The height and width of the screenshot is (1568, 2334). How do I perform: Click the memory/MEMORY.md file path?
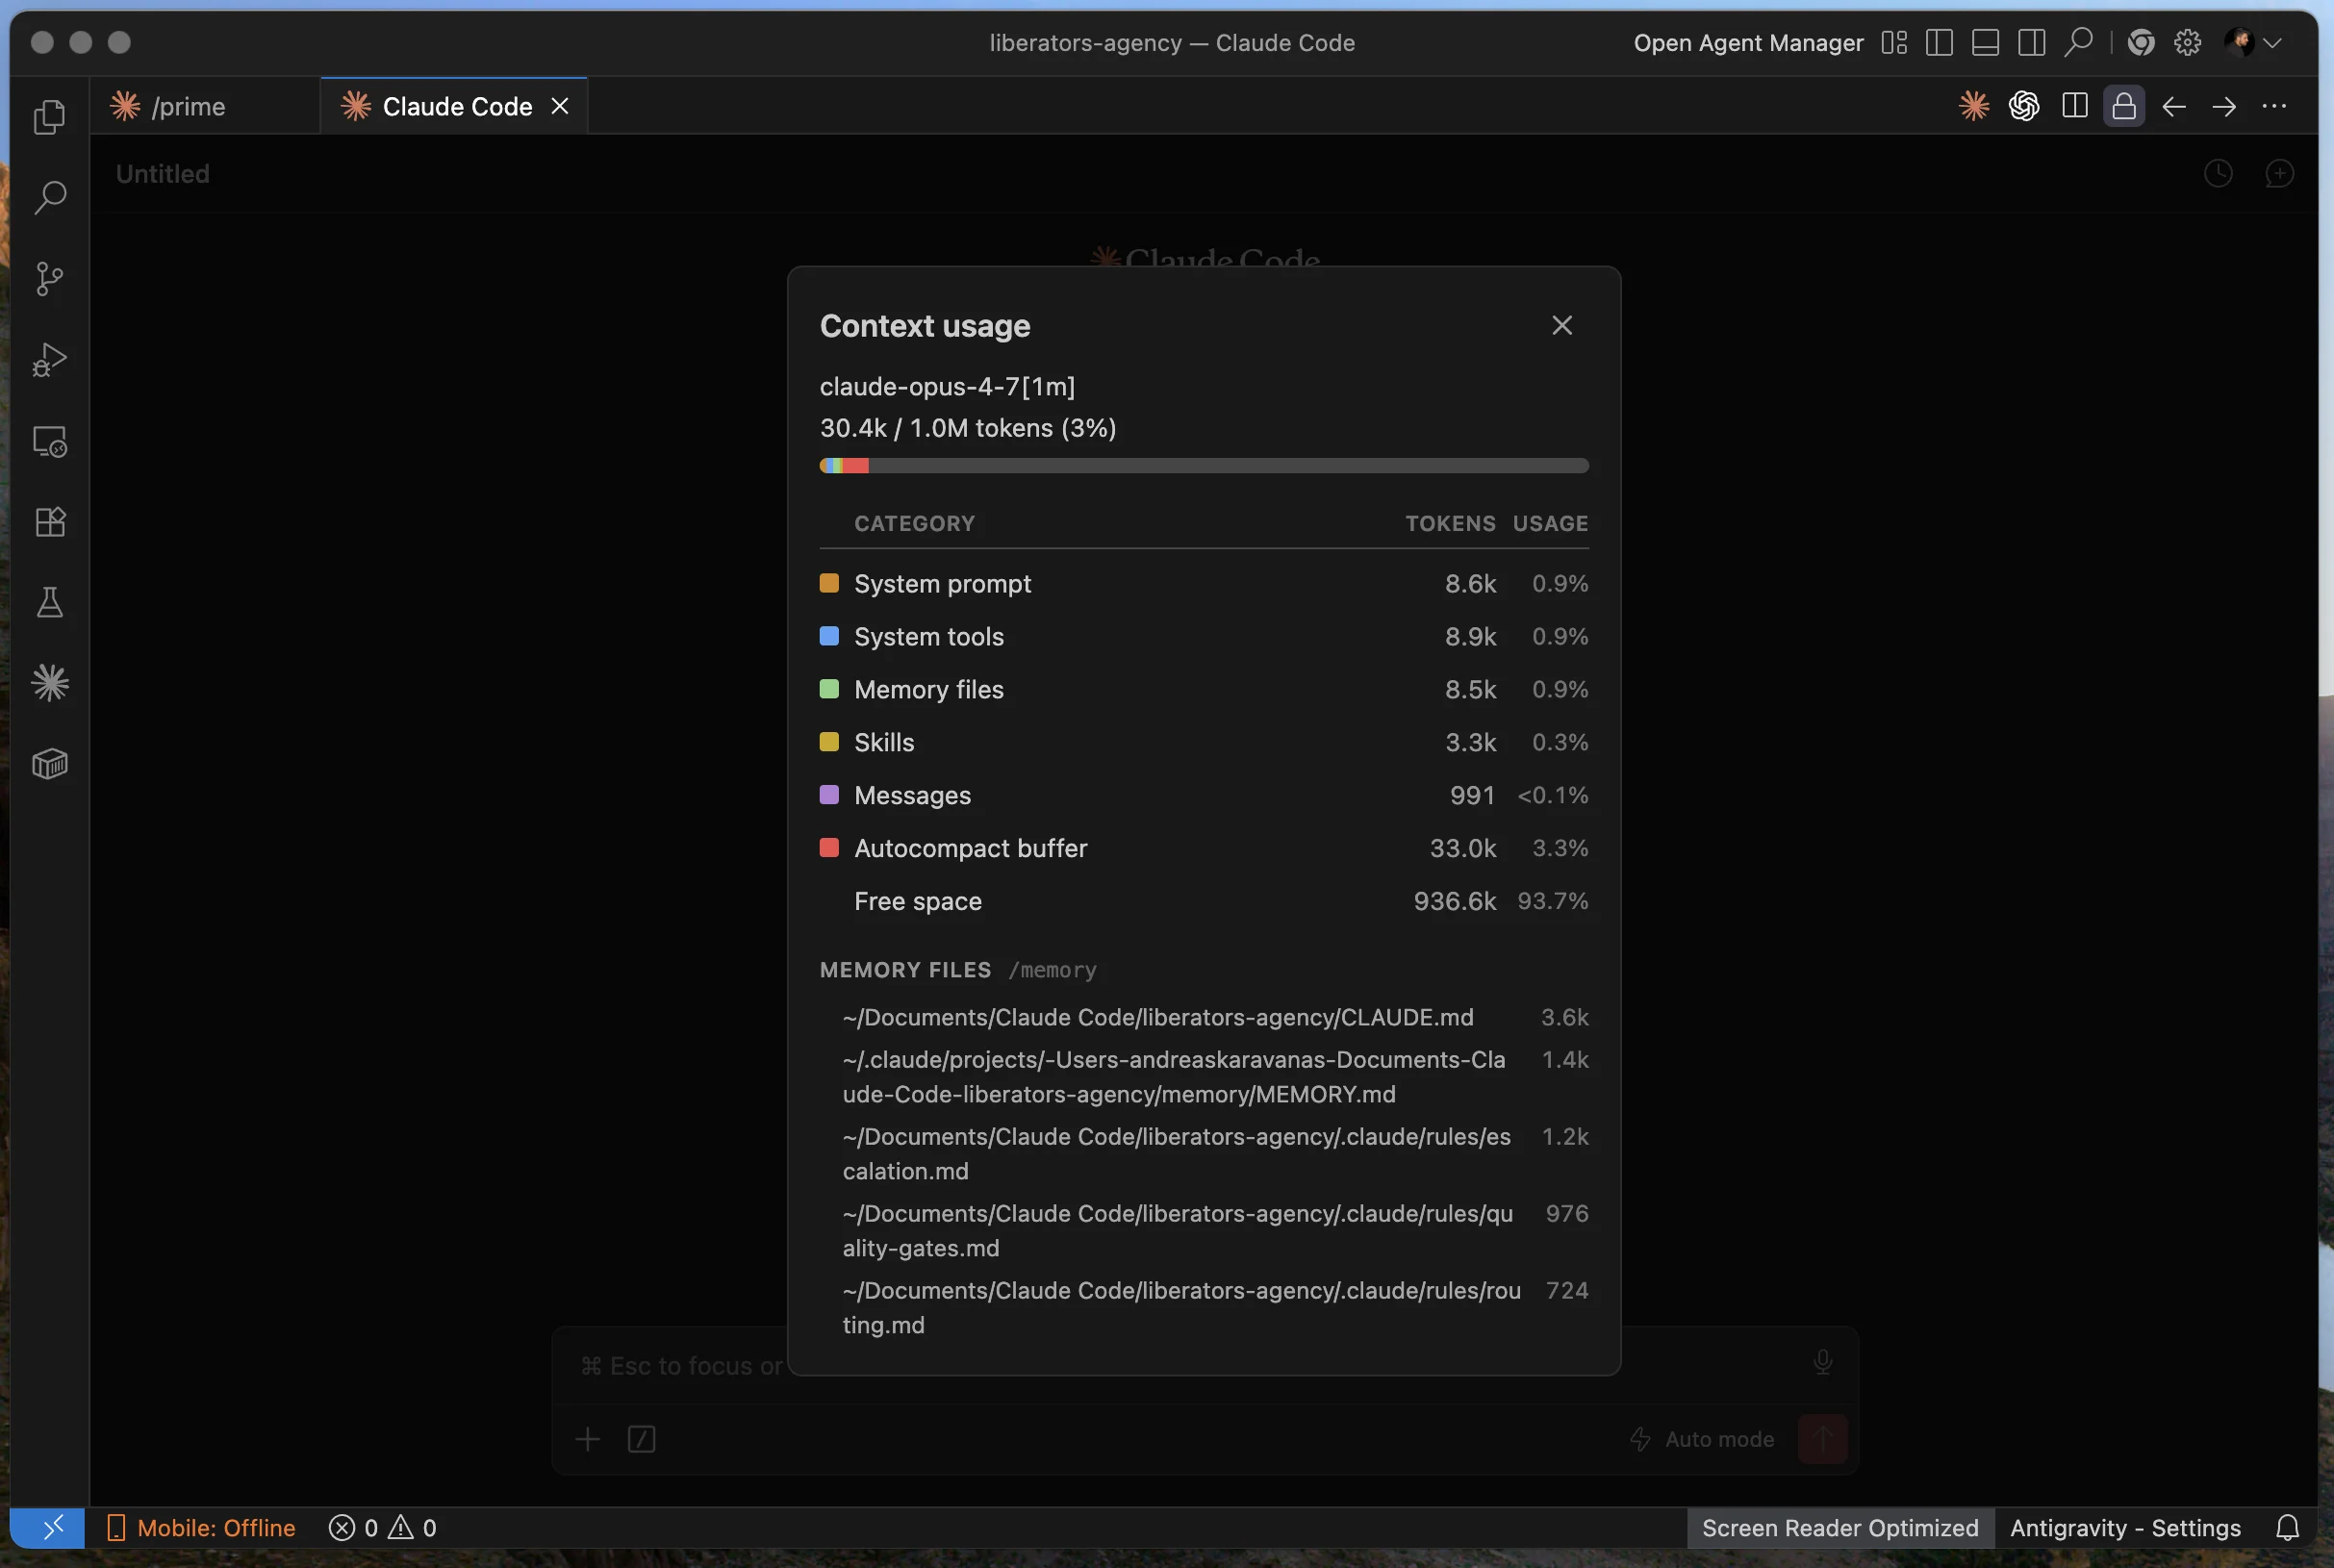coord(1174,1077)
